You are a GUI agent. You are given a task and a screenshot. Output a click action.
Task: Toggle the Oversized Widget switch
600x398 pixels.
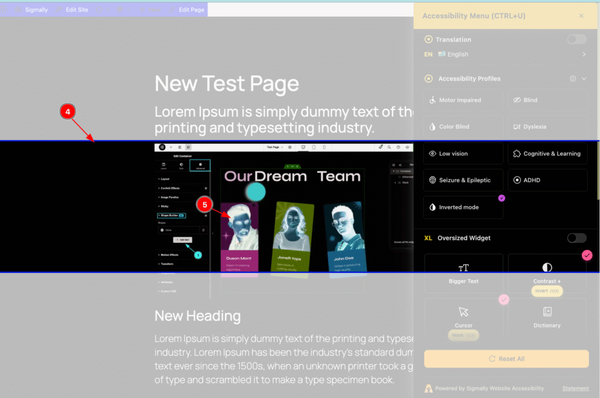(x=577, y=238)
